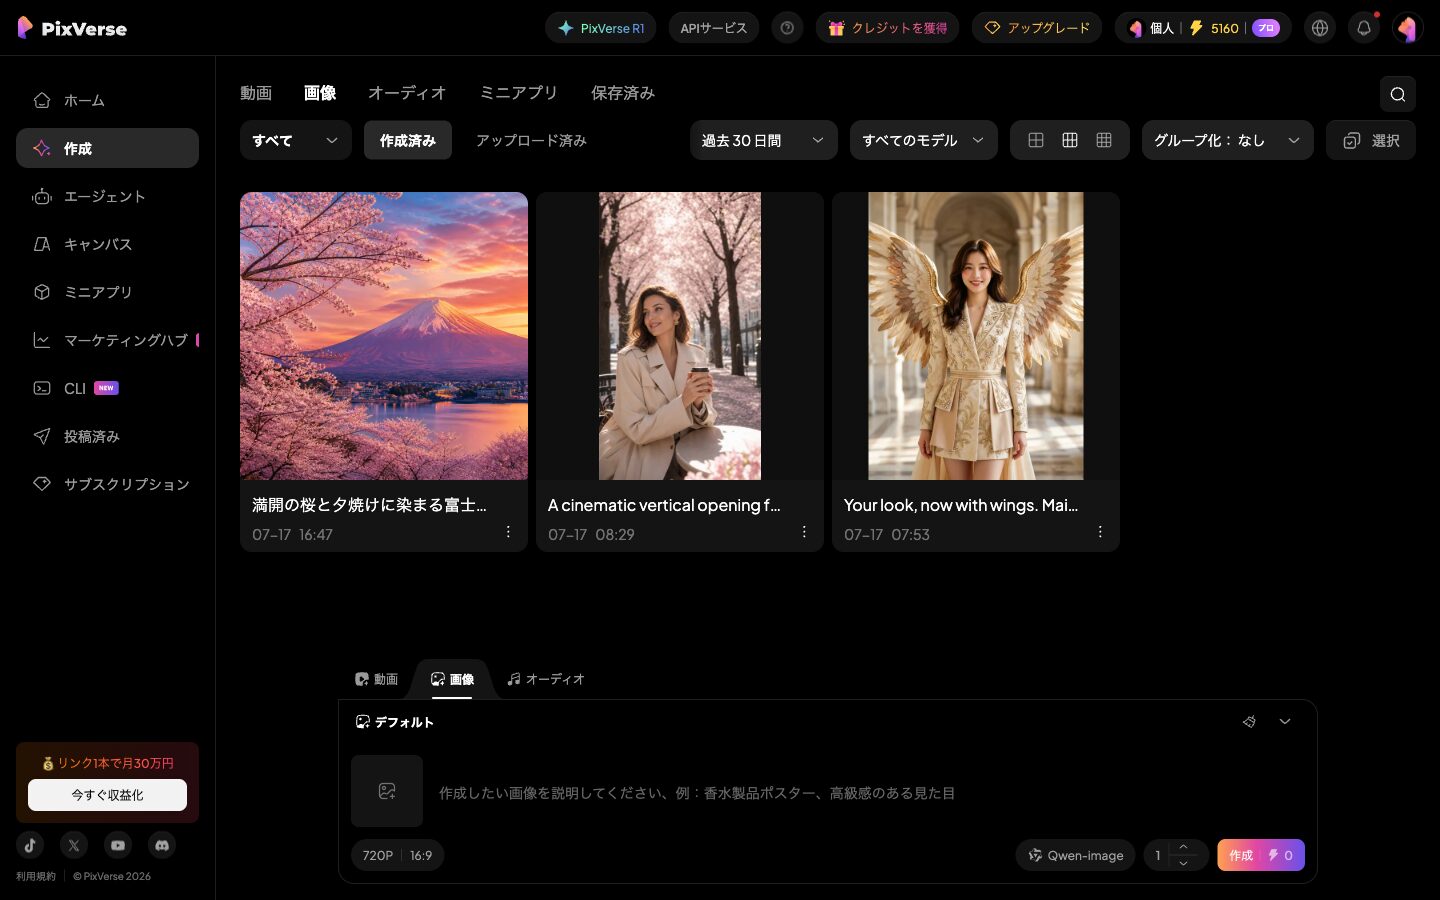Open more options for the wings look card

[x=1100, y=532]
